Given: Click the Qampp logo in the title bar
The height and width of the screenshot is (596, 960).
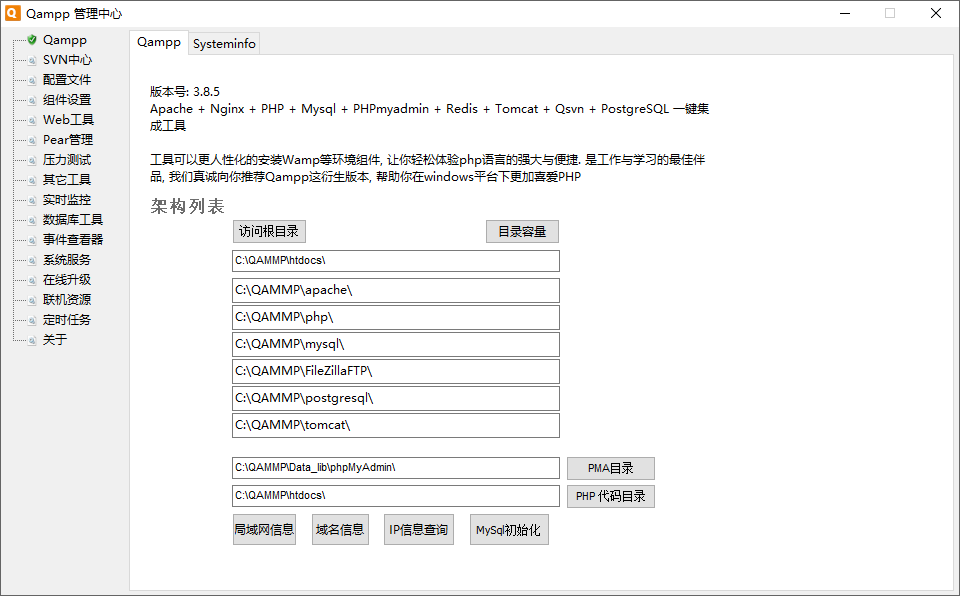Looking at the screenshot, I should (x=13, y=13).
